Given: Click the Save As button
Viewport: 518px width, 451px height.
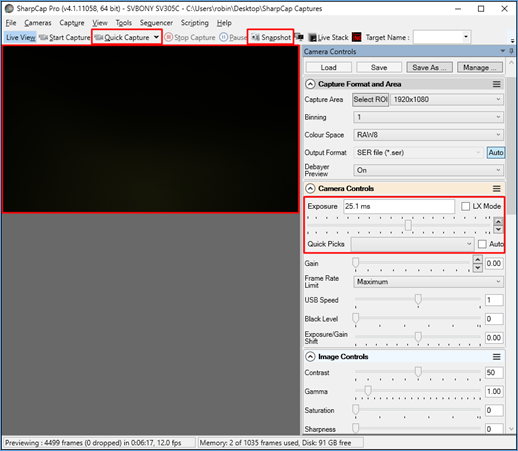Looking at the screenshot, I should pyautogui.click(x=429, y=67).
